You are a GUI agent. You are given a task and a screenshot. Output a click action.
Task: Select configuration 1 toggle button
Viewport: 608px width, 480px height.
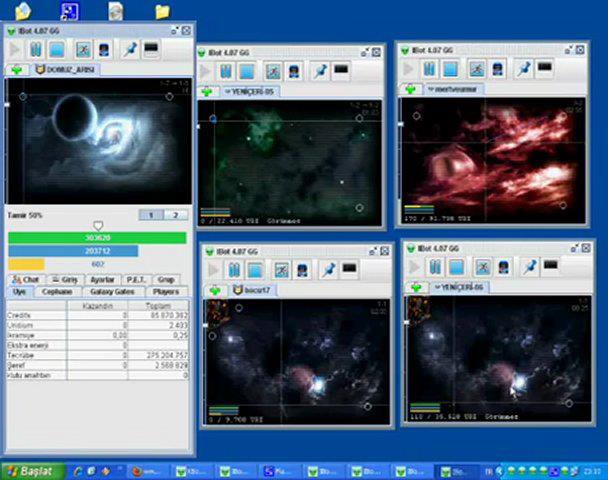tap(151, 215)
